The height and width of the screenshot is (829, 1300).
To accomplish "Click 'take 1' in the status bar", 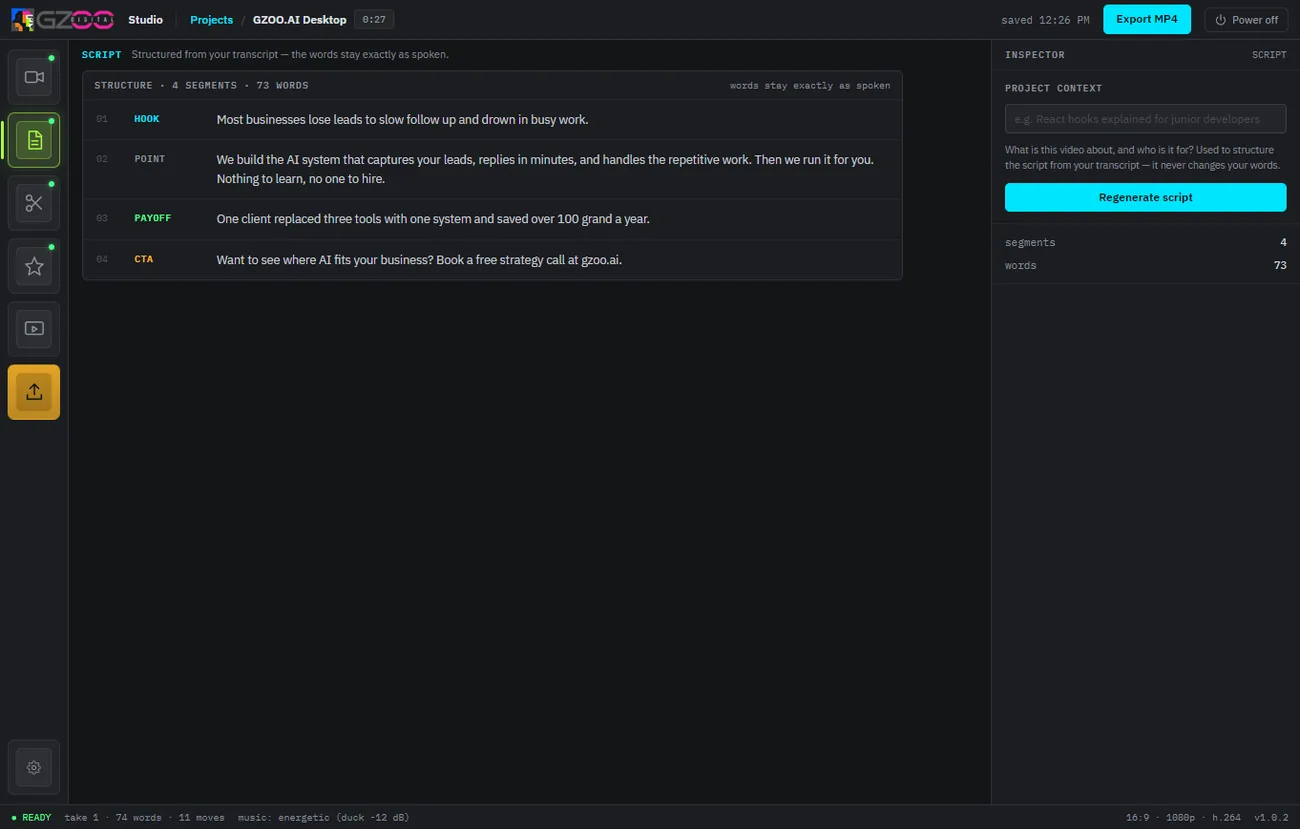I will (82, 817).
